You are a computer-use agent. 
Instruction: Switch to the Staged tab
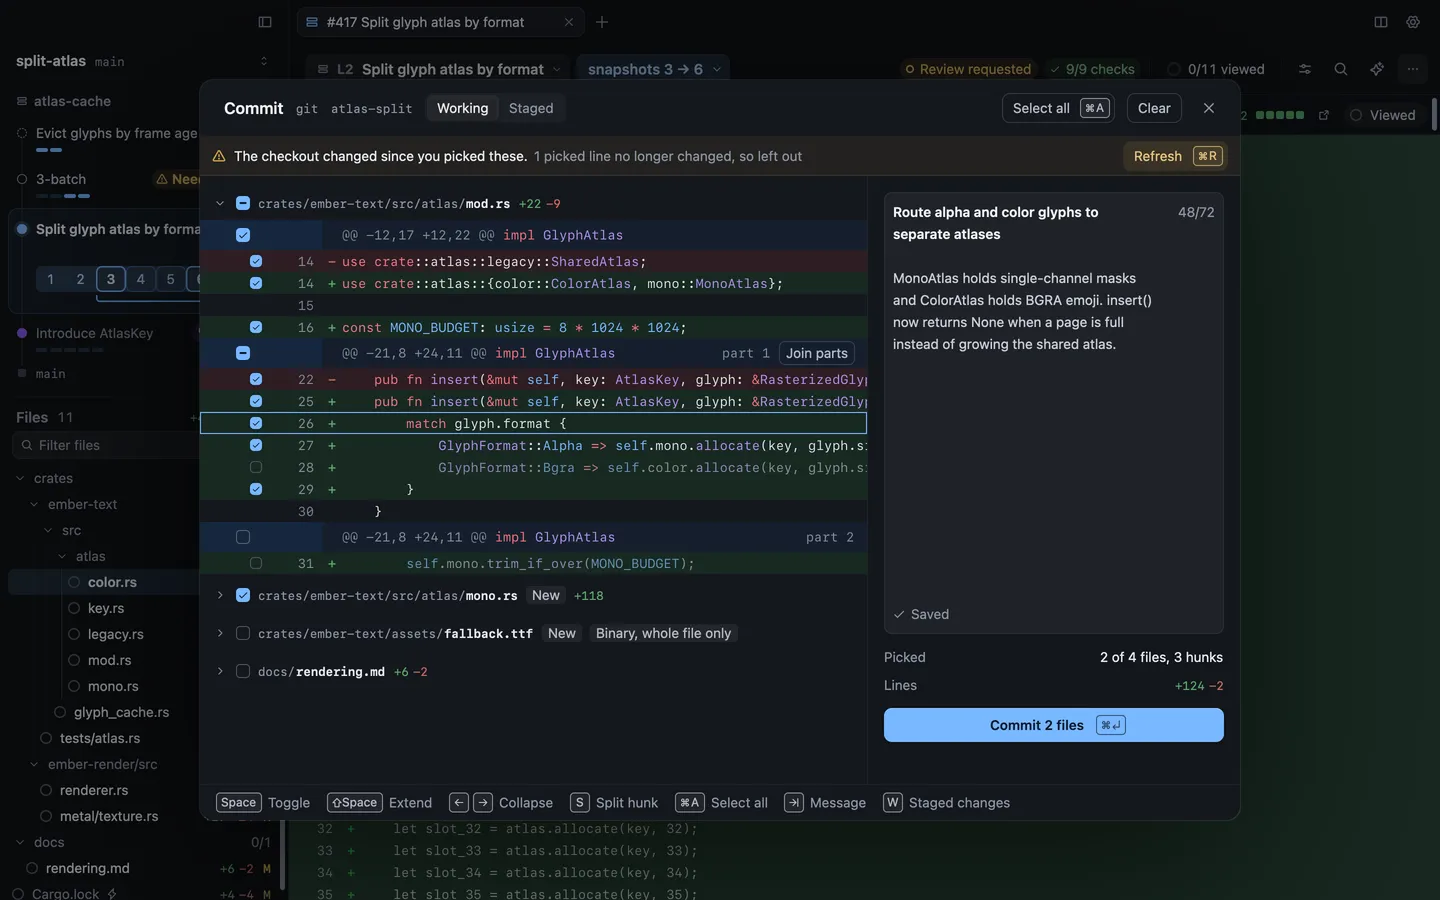click(531, 108)
